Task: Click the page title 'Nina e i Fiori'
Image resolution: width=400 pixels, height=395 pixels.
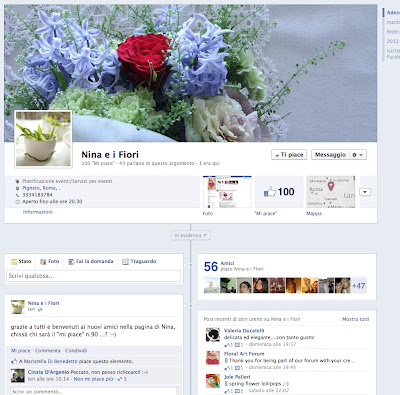Action: click(x=110, y=155)
